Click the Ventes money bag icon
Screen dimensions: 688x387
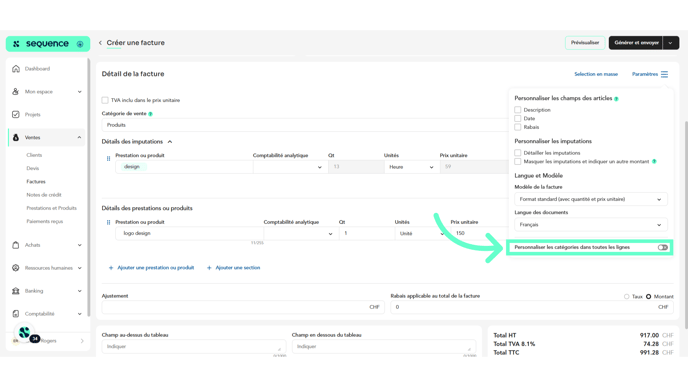[x=16, y=137]
